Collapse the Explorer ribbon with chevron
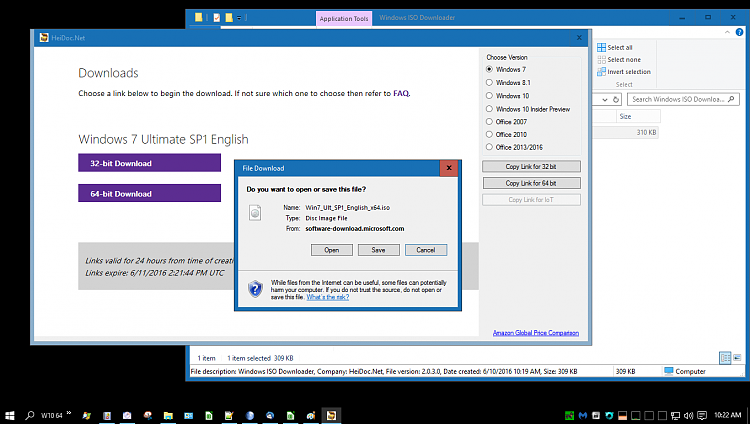This screenshot has width=750, height=424. (x=727, y=32)
